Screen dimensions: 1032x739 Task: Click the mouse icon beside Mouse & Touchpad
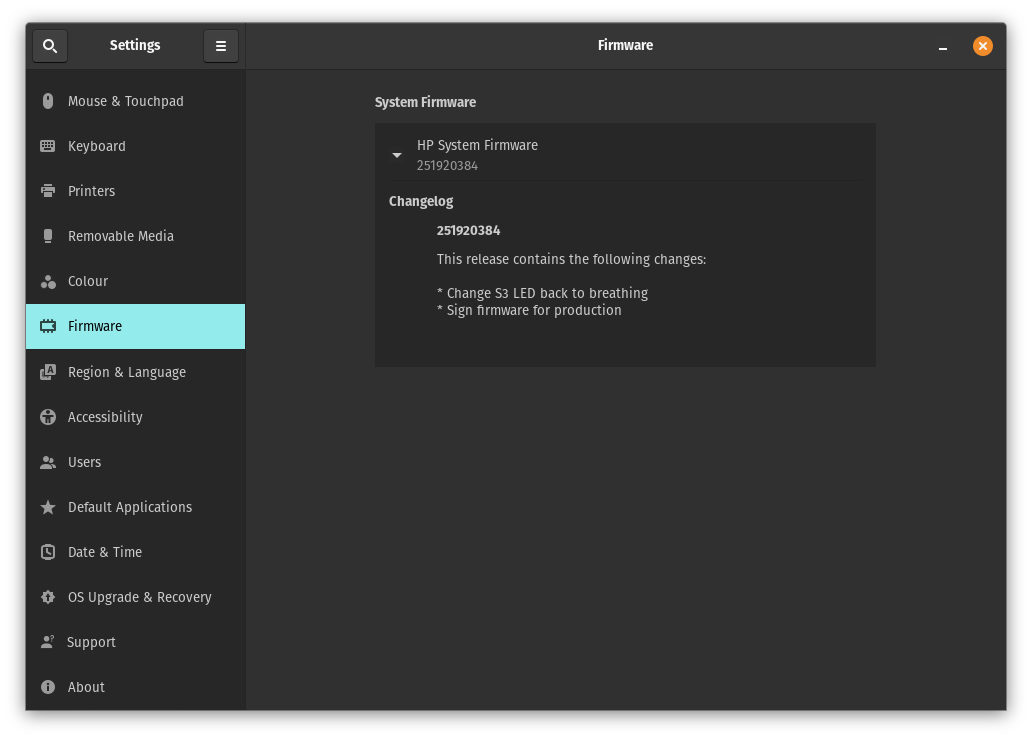[48, 101]
